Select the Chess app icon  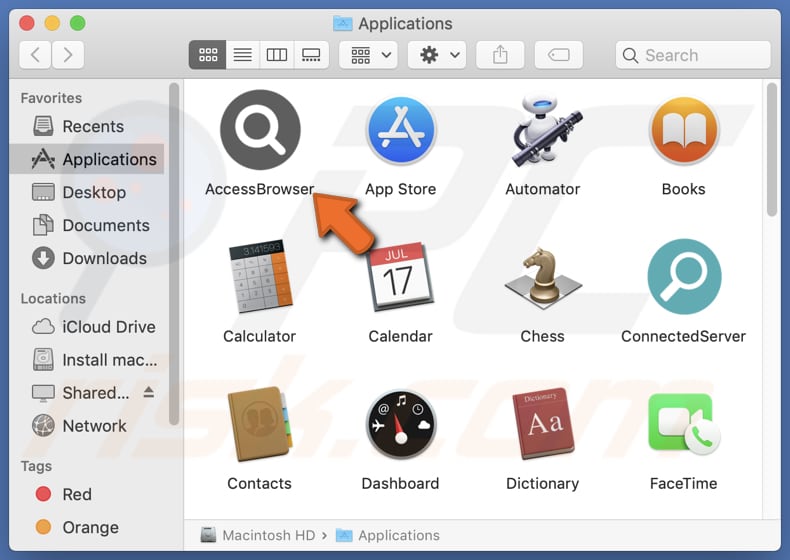[543, 278]
